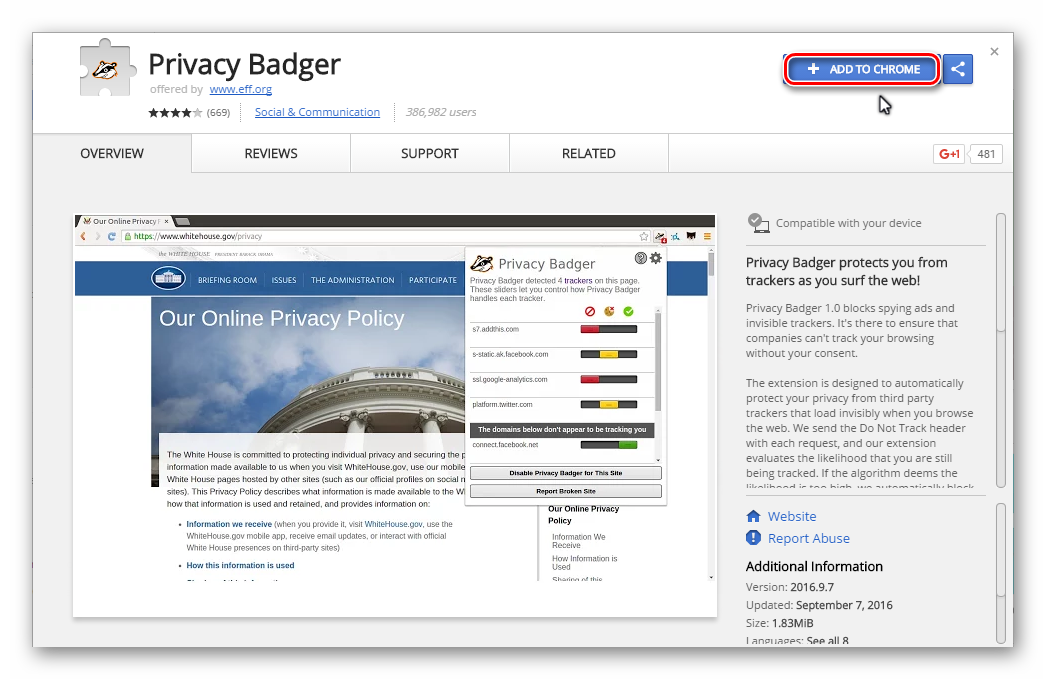Click the G+1 button
Viewport: 1046px width, 679px height.
[x=949, y=154]
